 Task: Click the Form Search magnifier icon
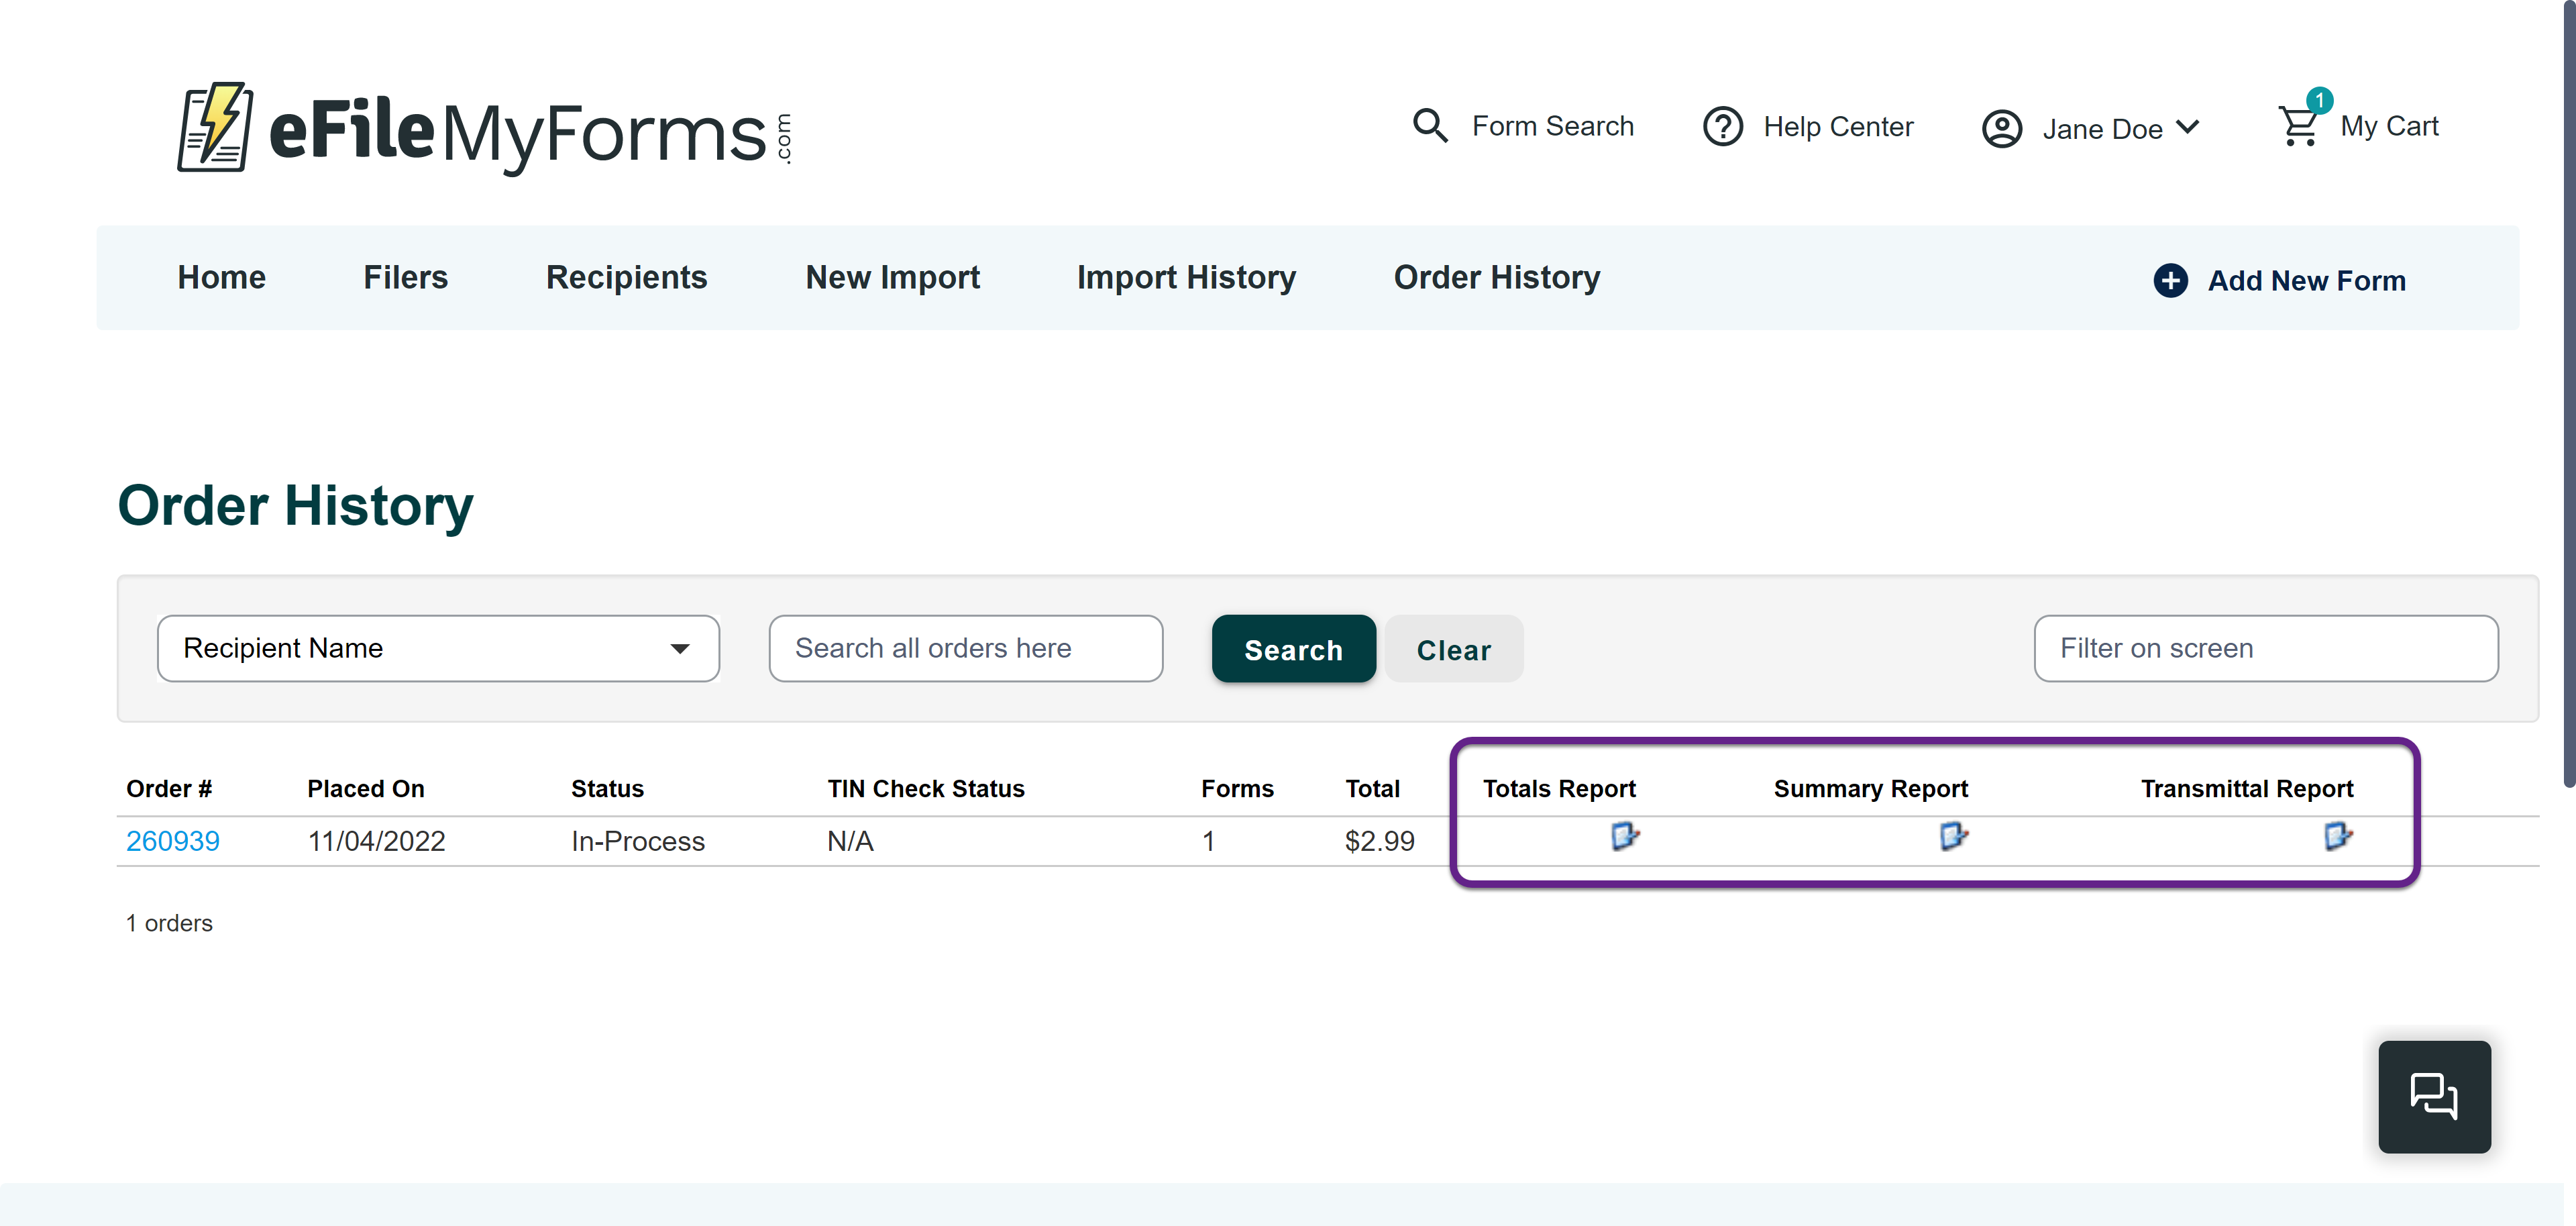(1429, 126)
